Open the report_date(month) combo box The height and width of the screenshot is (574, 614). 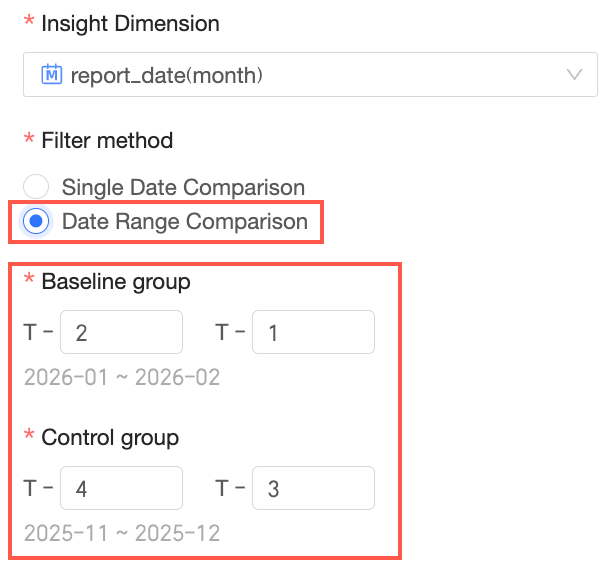coord(300,74)
